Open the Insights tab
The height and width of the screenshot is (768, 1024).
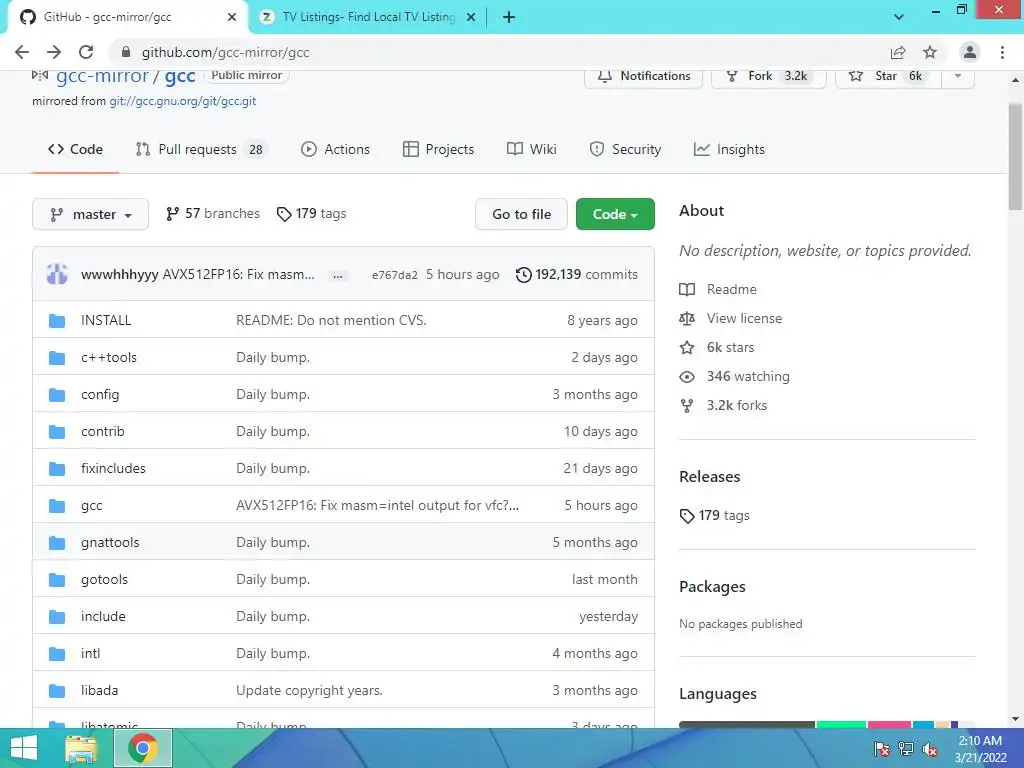tap(729, 150)
